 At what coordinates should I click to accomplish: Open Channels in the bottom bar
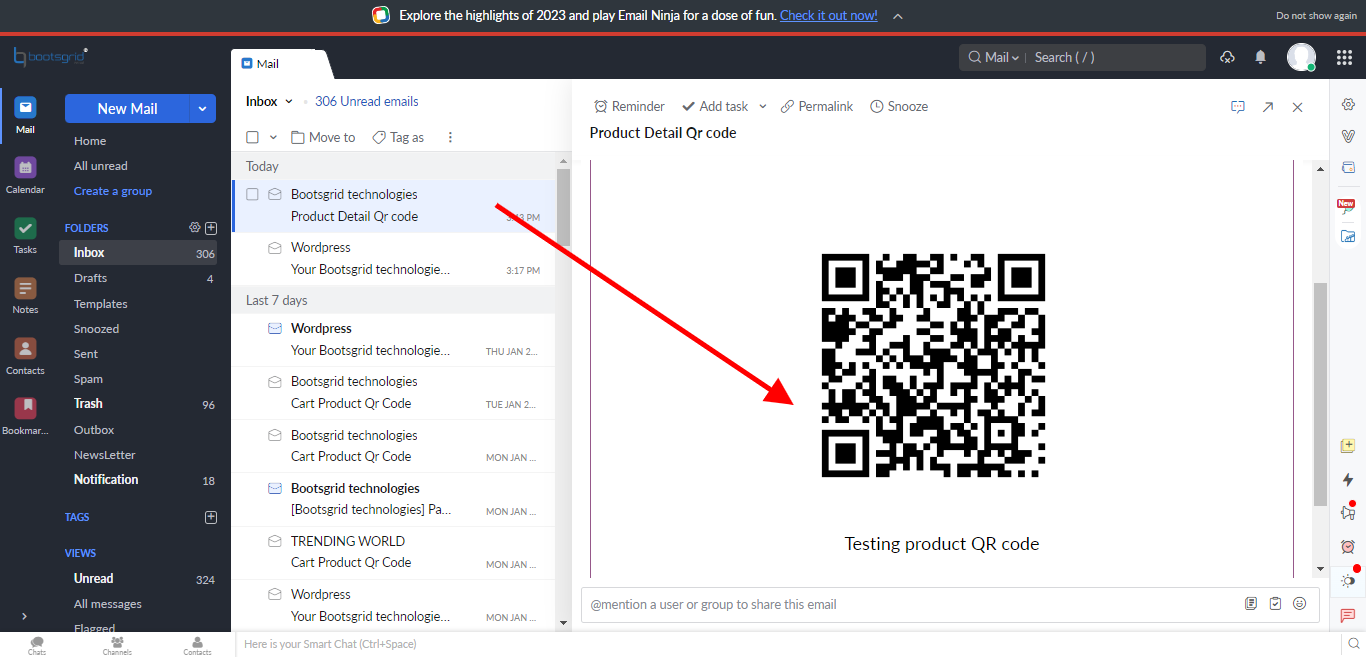coord(117,645)
